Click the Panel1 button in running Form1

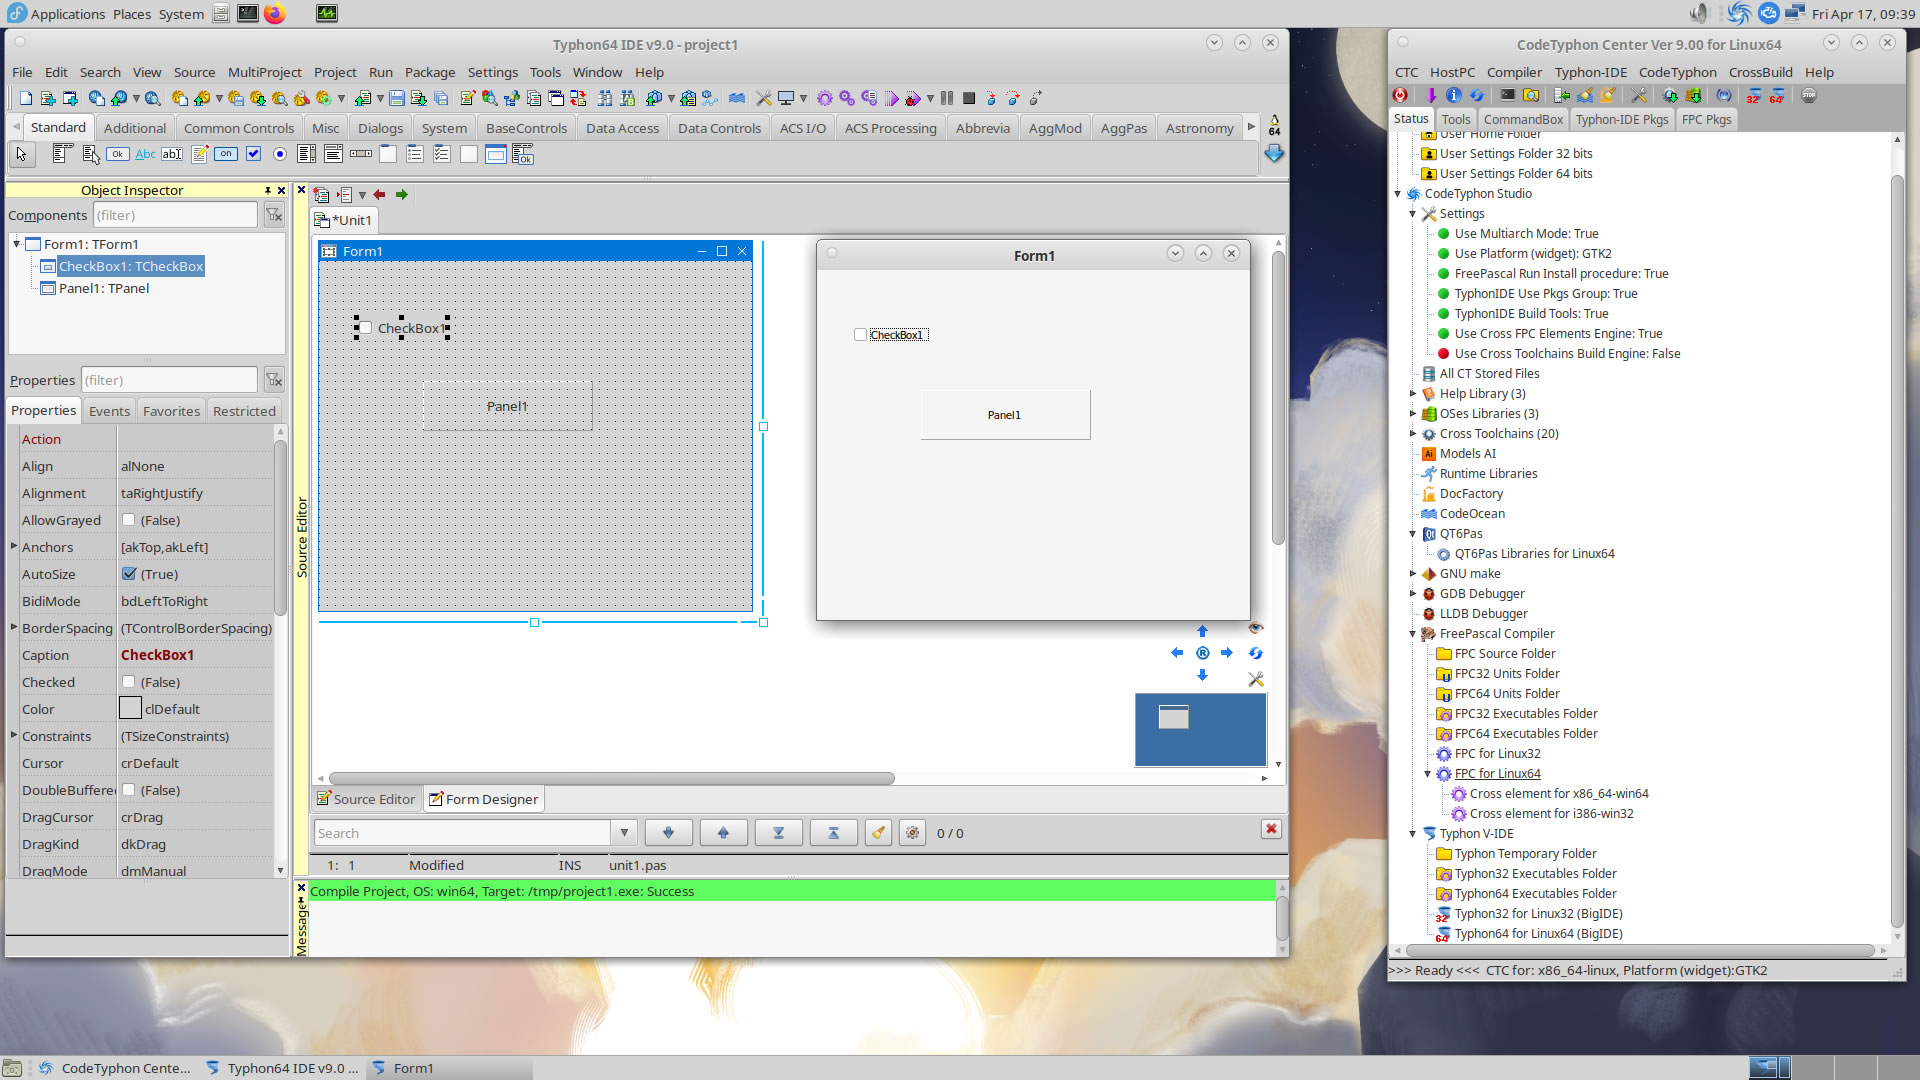(1005, 415)
